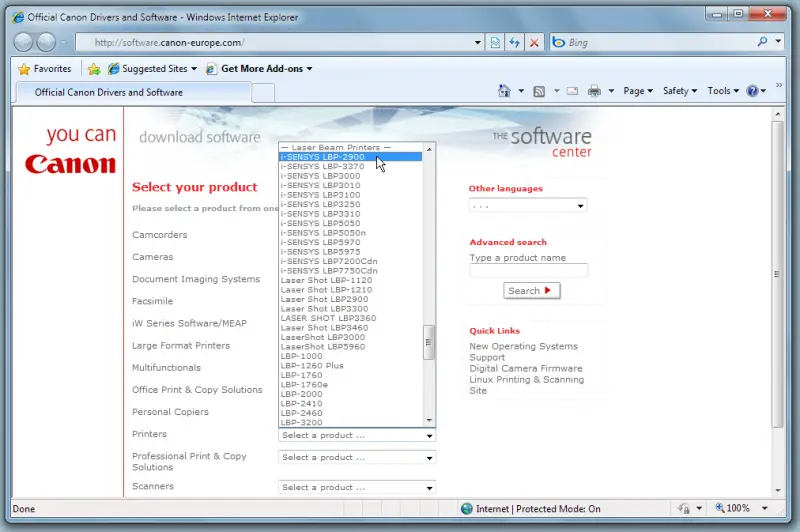This screenshot has height=532, width=800.
Task: Select Laser Shot LBP2900 from the list
Action: tap(351, 299)
